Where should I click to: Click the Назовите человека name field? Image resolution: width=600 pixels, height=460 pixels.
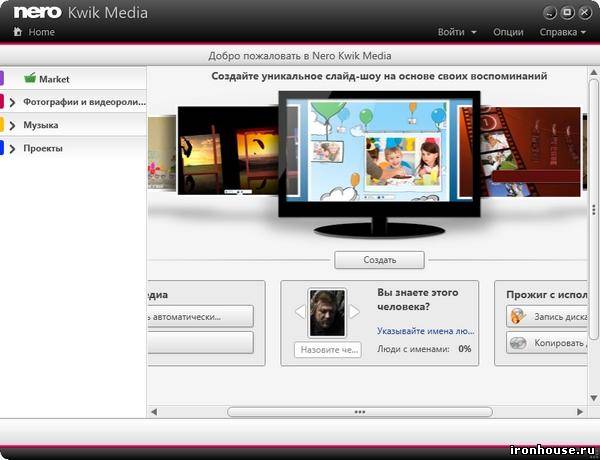click(x=328, y=349)
